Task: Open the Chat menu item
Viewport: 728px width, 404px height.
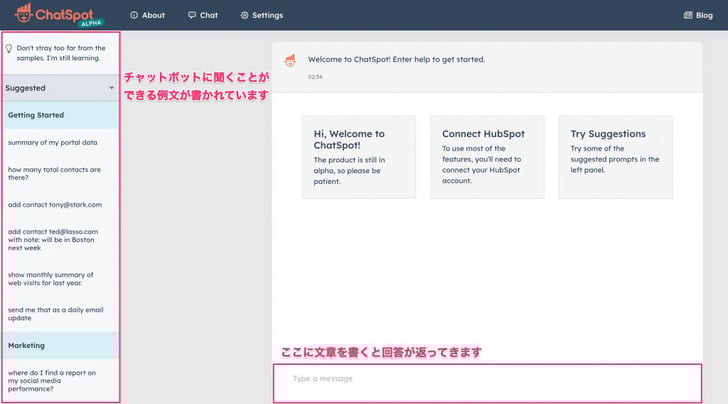Action: coord(203,15)
